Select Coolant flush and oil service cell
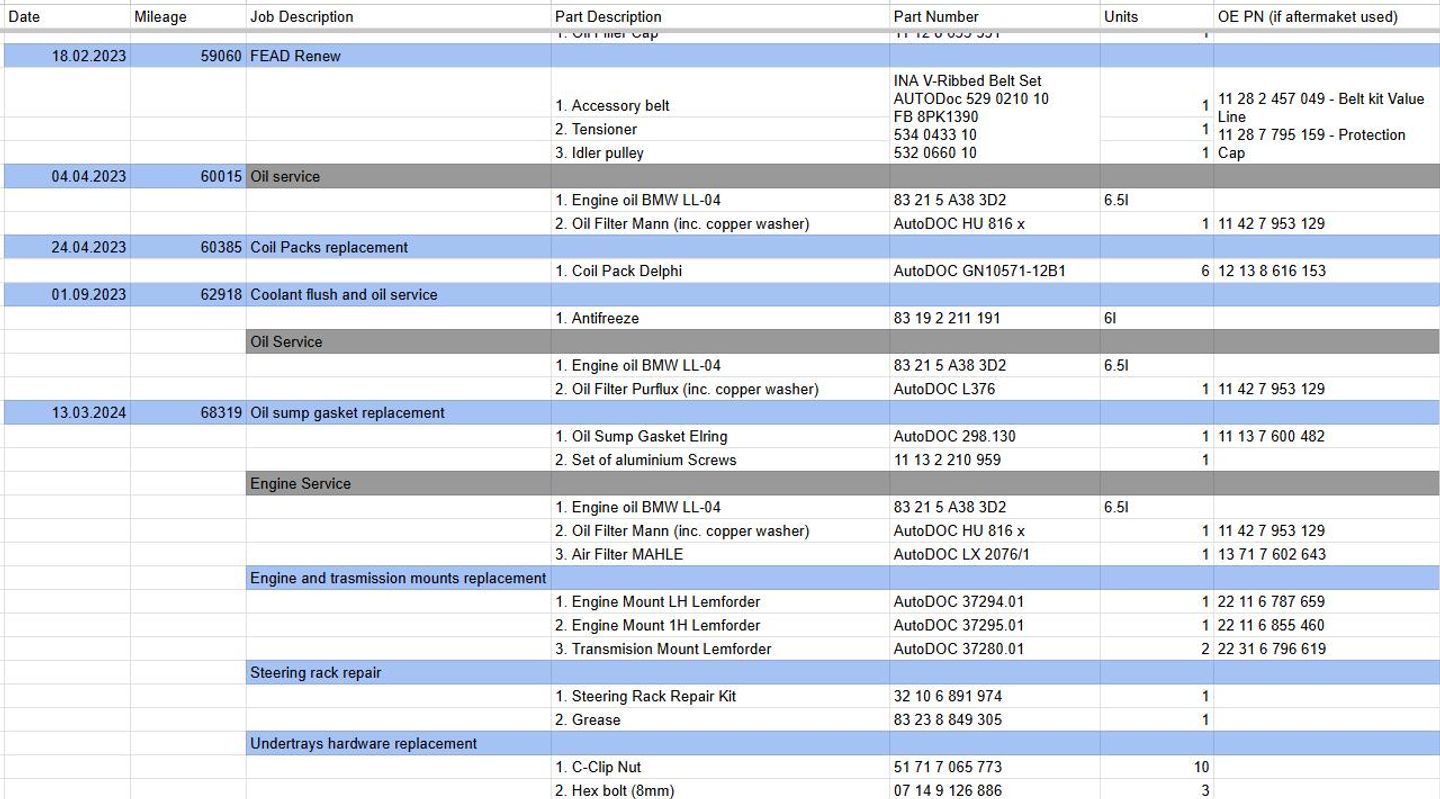The width and height of the screenshot is (1440, 799). [x=343, y=295]
